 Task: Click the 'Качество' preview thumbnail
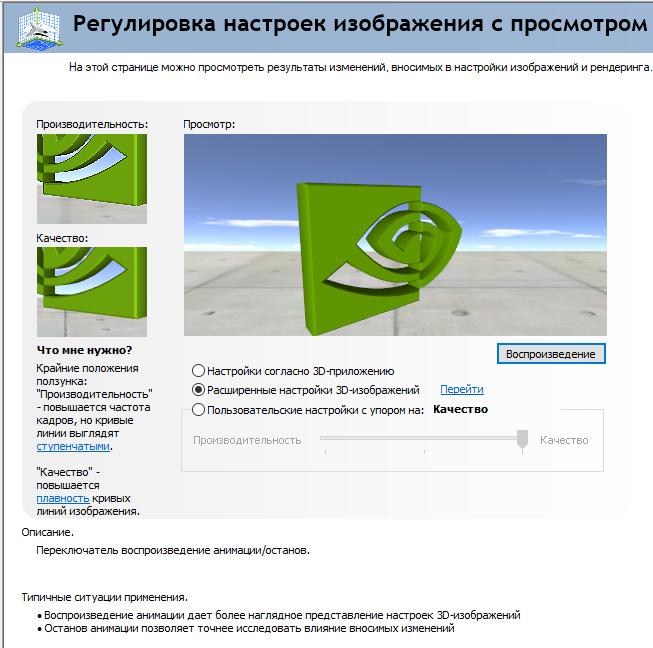click(x=92, y=292)
